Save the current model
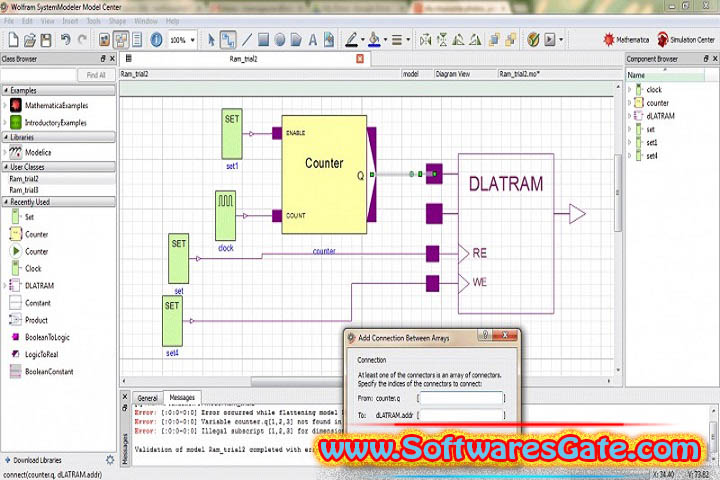This screenshot has height=480, width=720. [46, 40]
